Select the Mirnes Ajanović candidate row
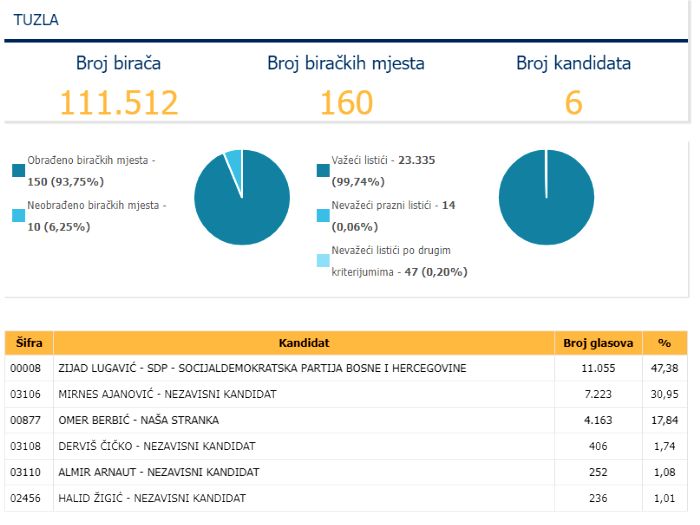 coord(346,394)
